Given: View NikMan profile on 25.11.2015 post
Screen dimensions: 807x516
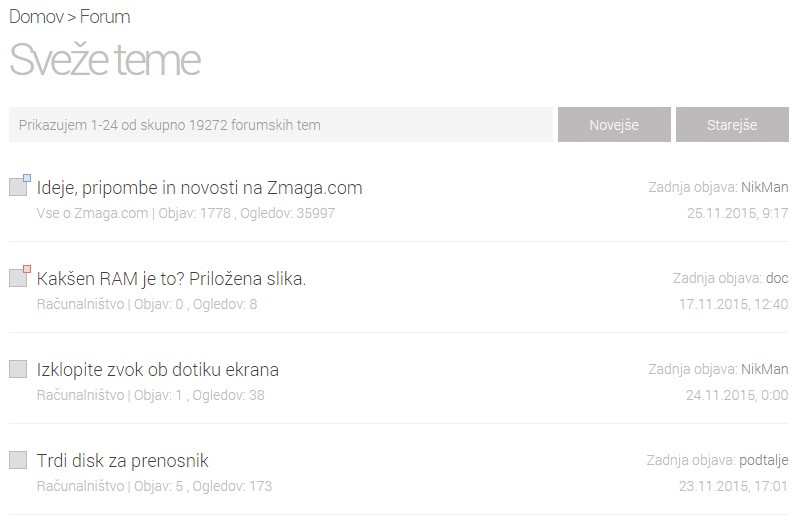Looking at the screenshot, I should coord(765,187).
